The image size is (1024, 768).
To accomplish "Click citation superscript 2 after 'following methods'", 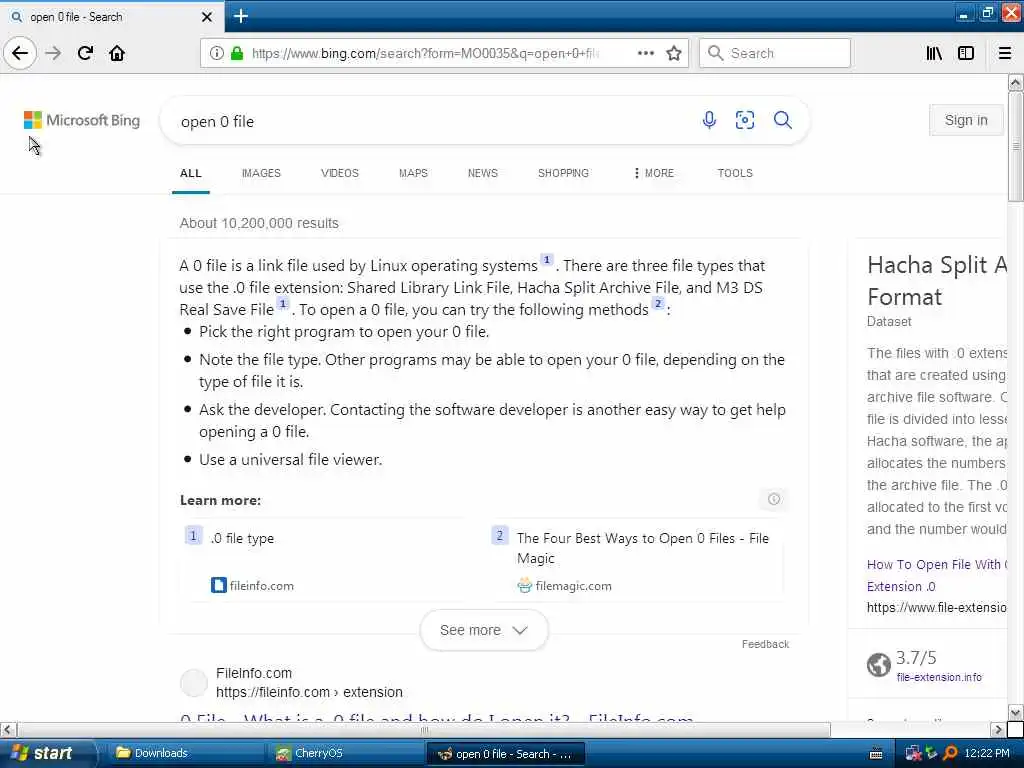I will [658, 304].
